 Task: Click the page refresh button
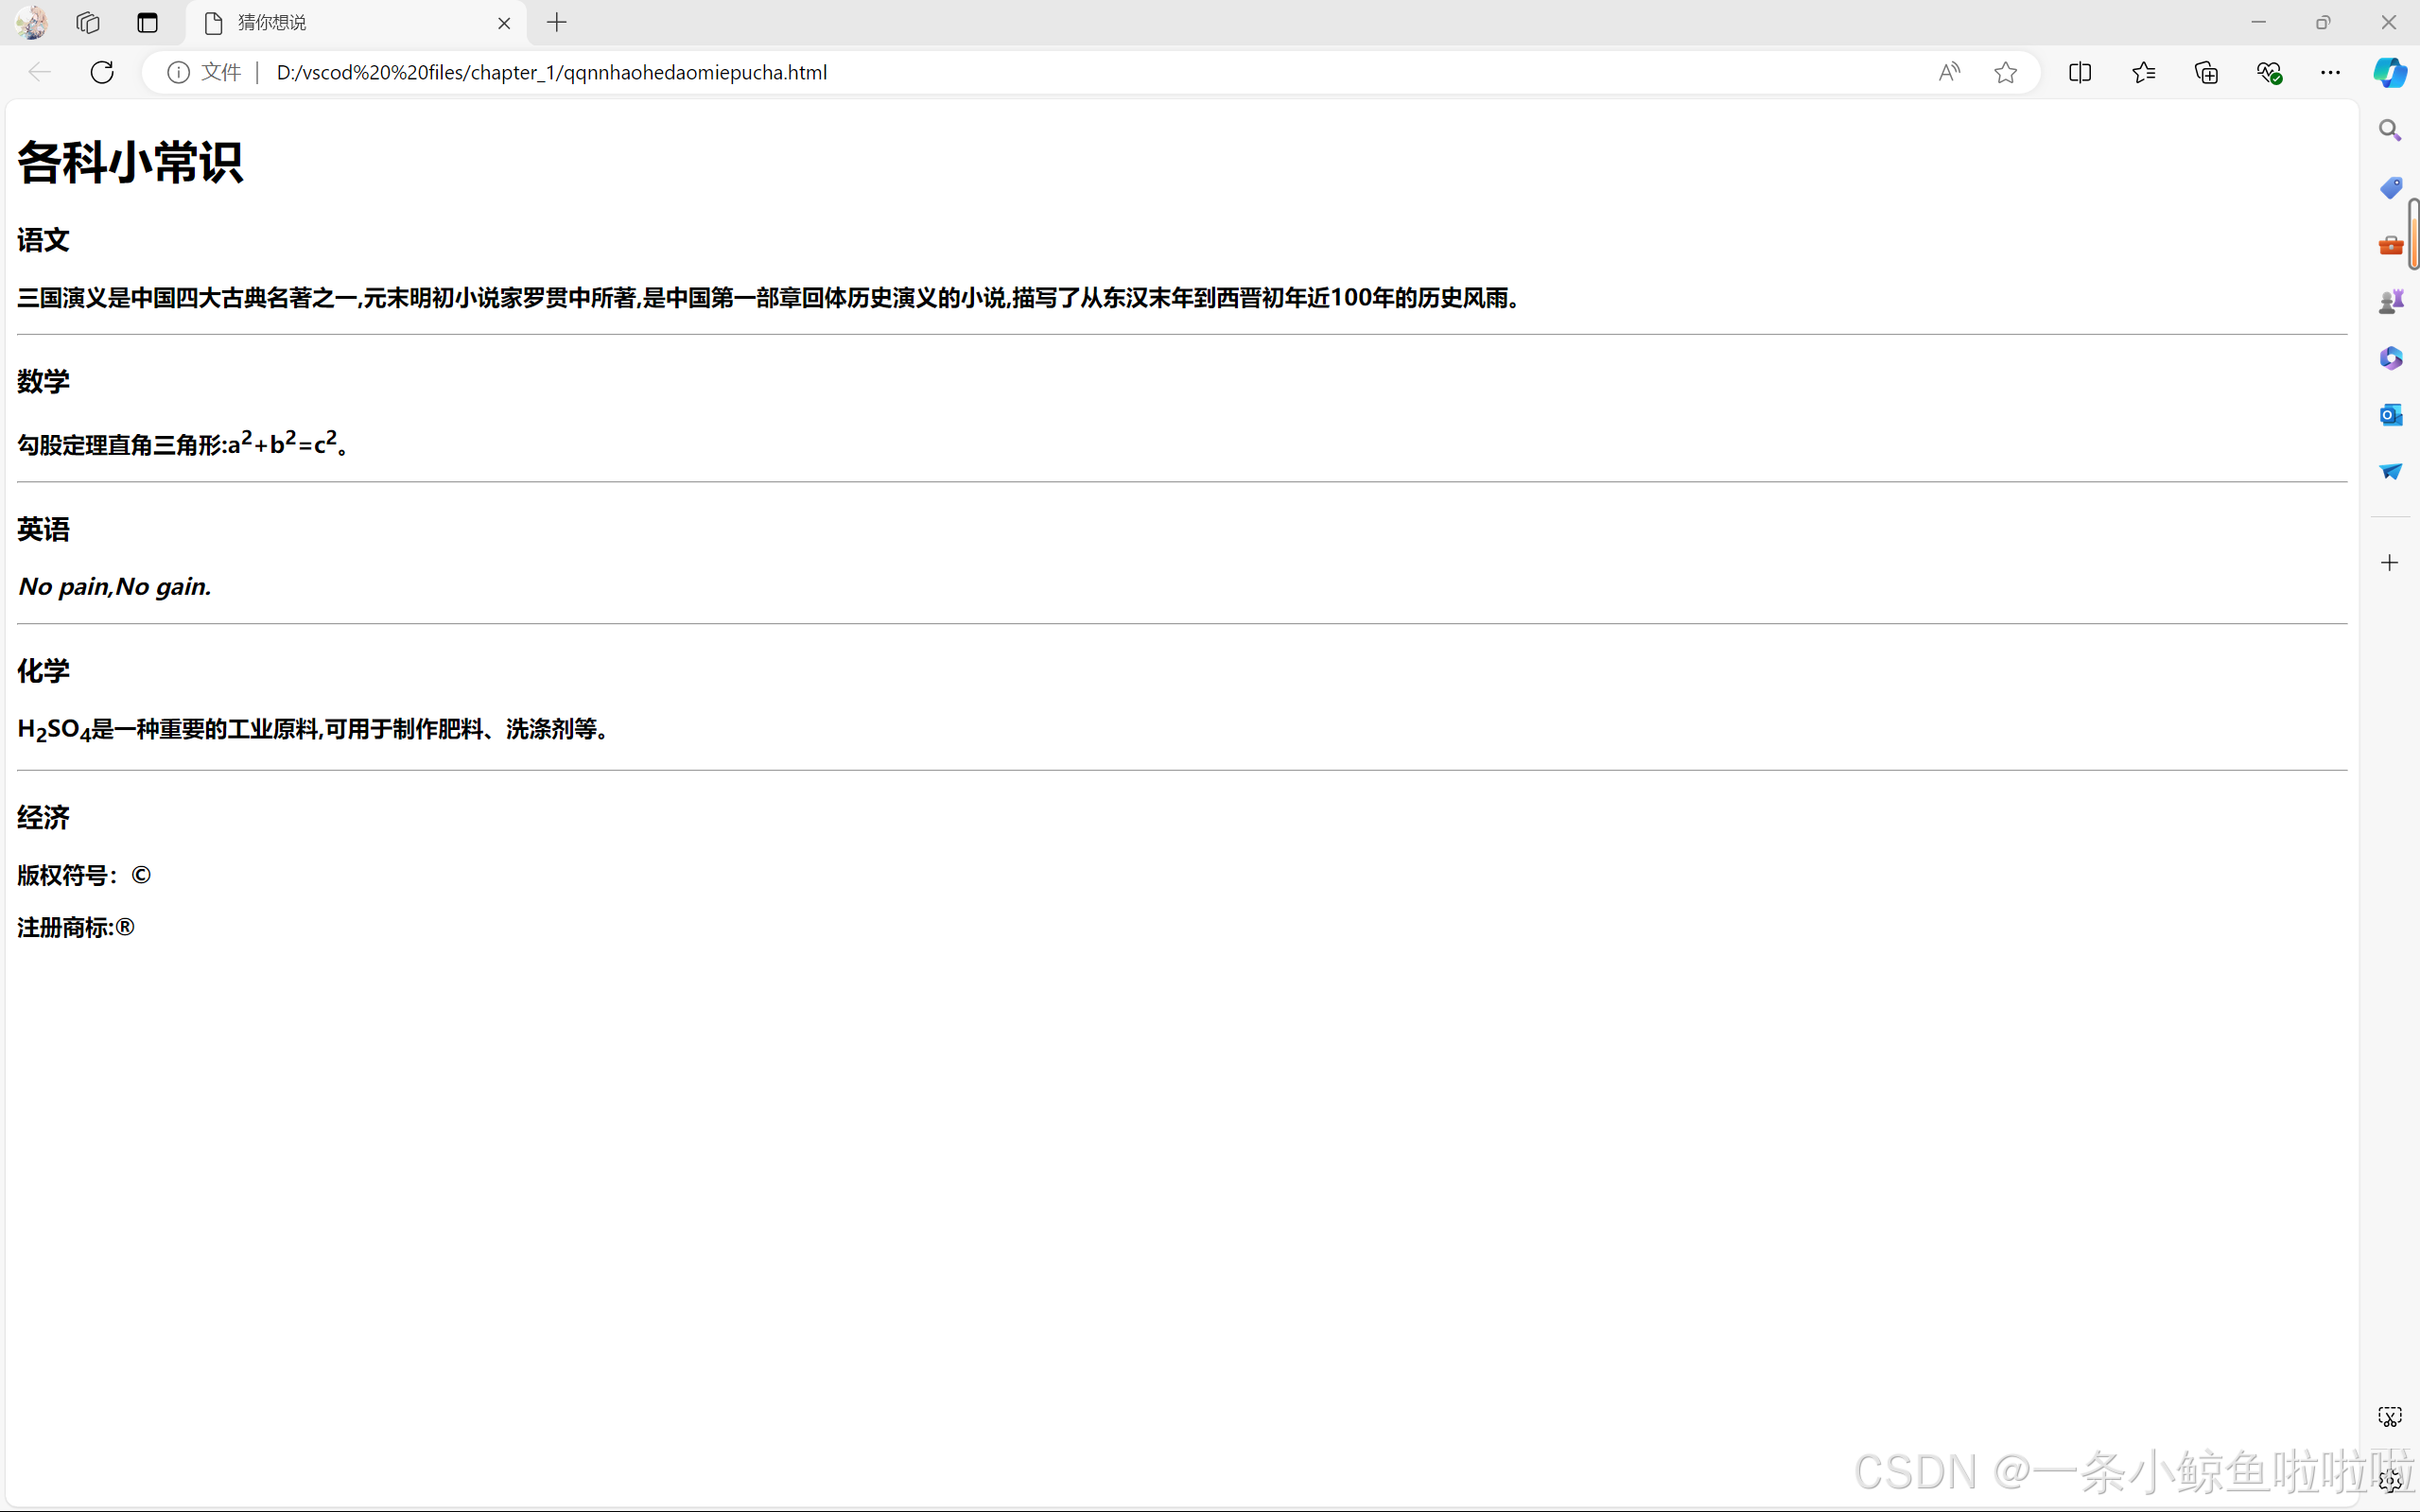pos(102,72)
